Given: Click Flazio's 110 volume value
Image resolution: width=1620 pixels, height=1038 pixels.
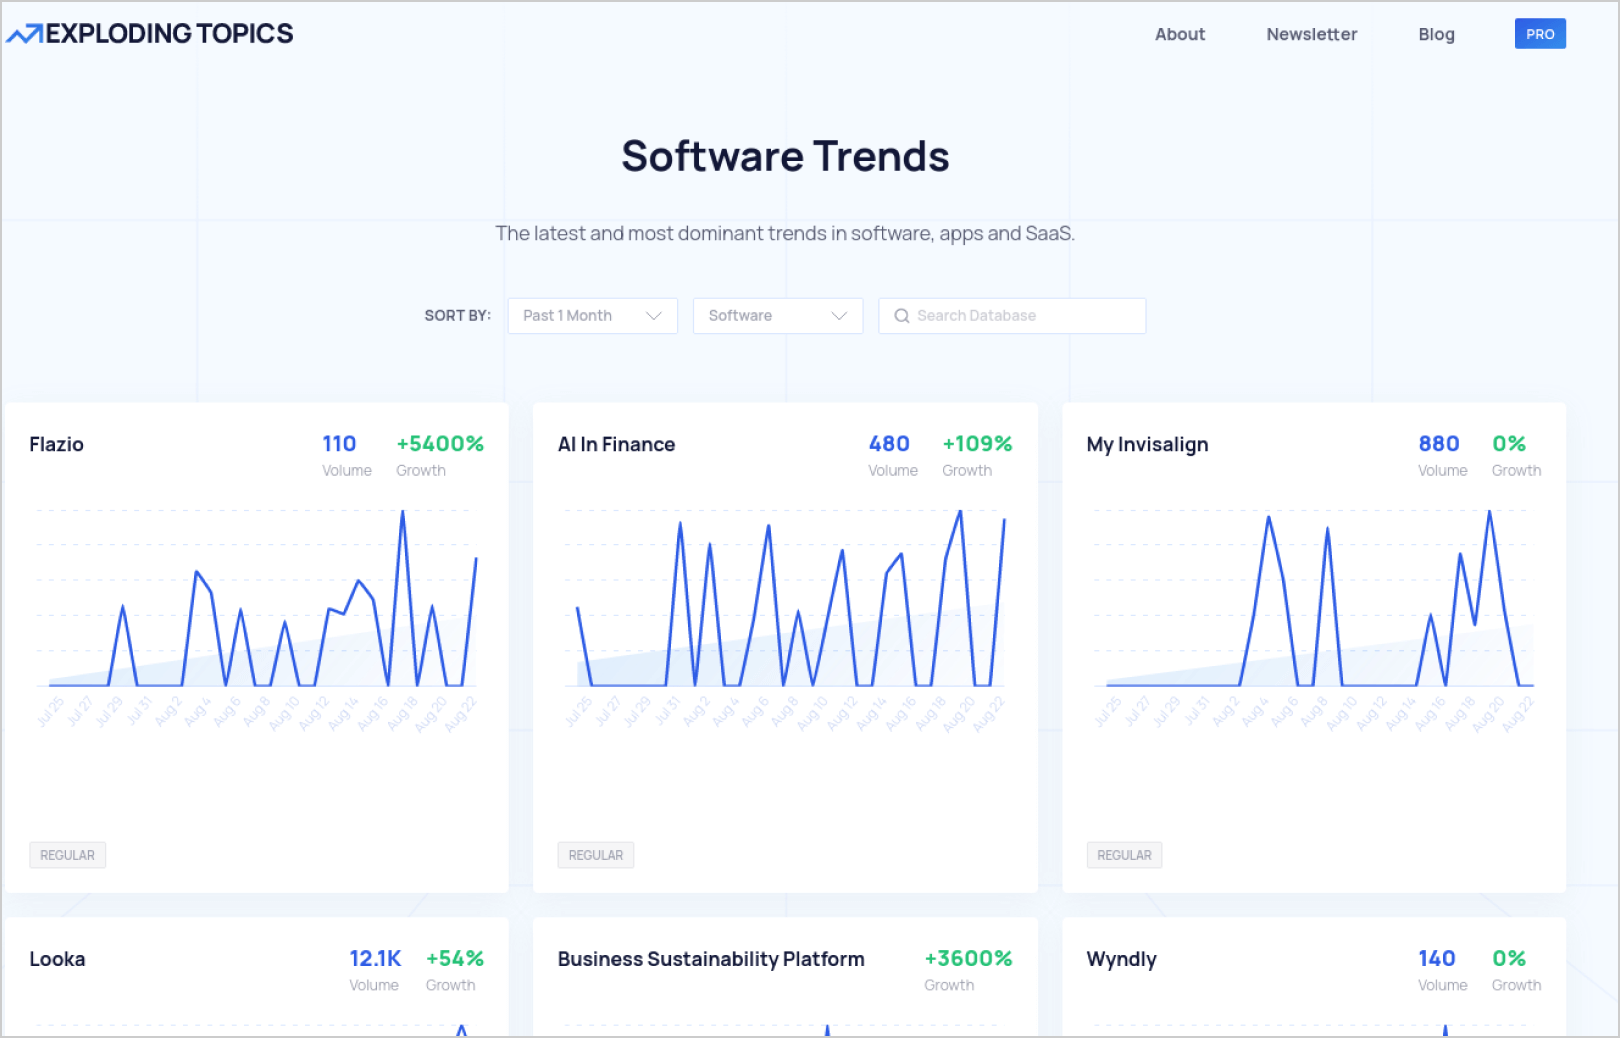Looking at the screenshot, I should (x=339, y=444).
